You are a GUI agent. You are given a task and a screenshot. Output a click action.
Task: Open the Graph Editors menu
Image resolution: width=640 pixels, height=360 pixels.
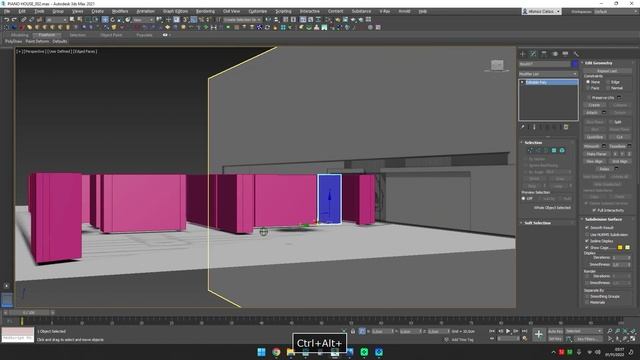click(176, 11)
